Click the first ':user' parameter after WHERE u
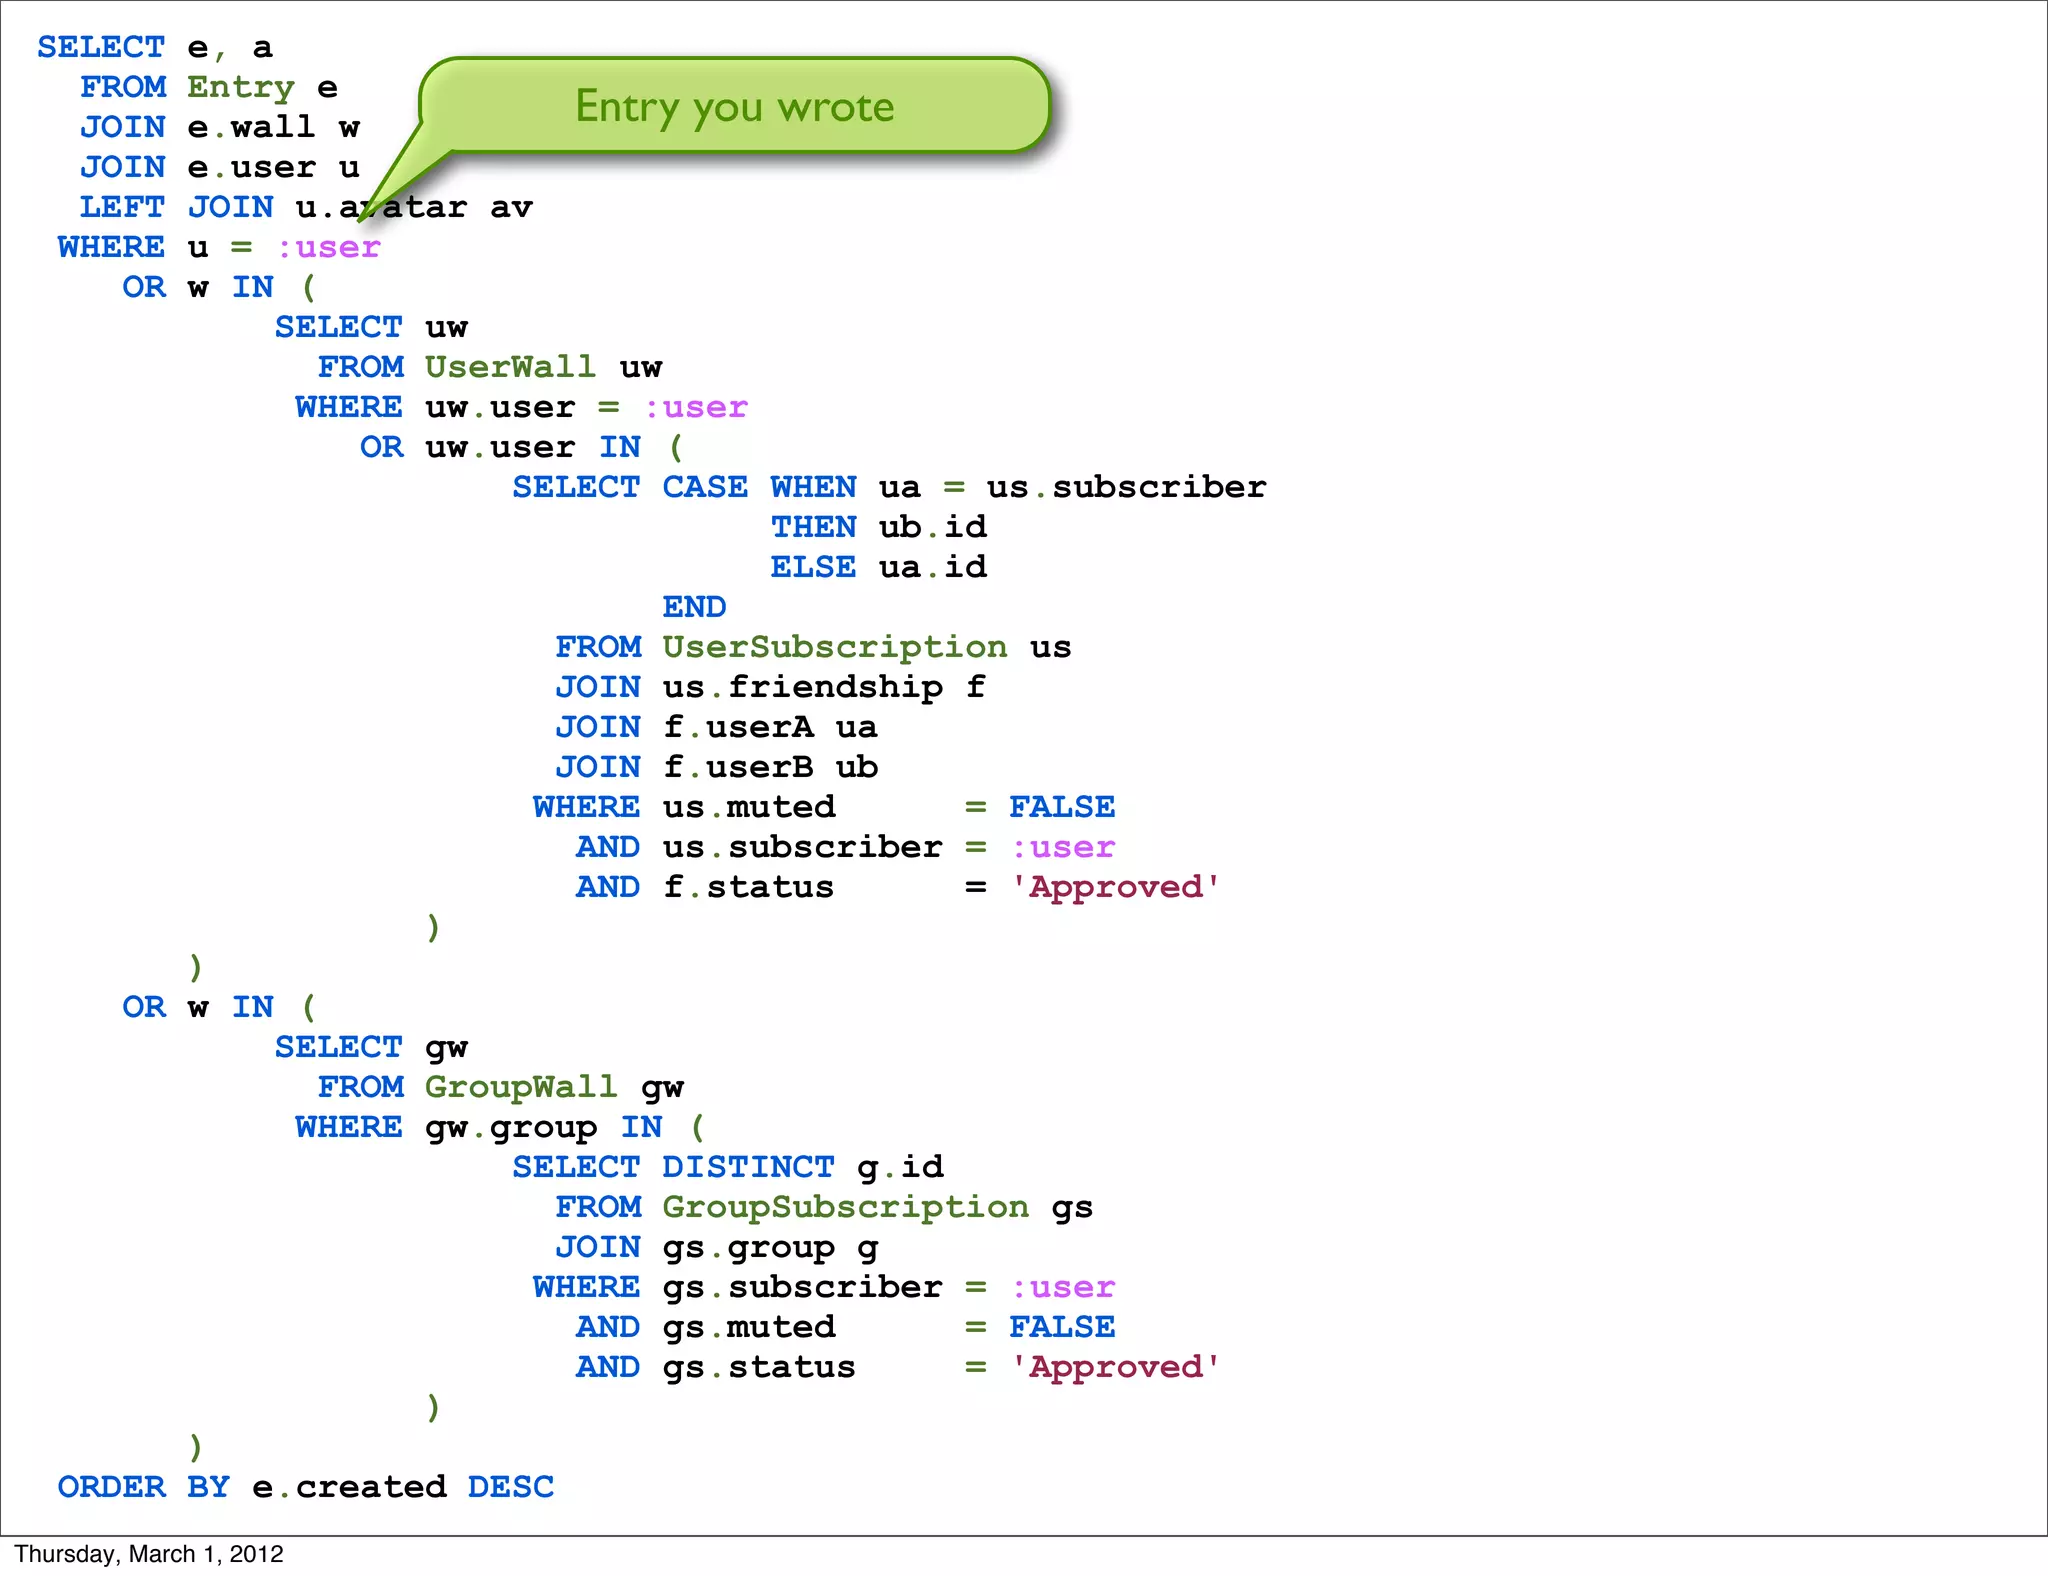This screenshot has height=1576, width=2048. point(329,247)
